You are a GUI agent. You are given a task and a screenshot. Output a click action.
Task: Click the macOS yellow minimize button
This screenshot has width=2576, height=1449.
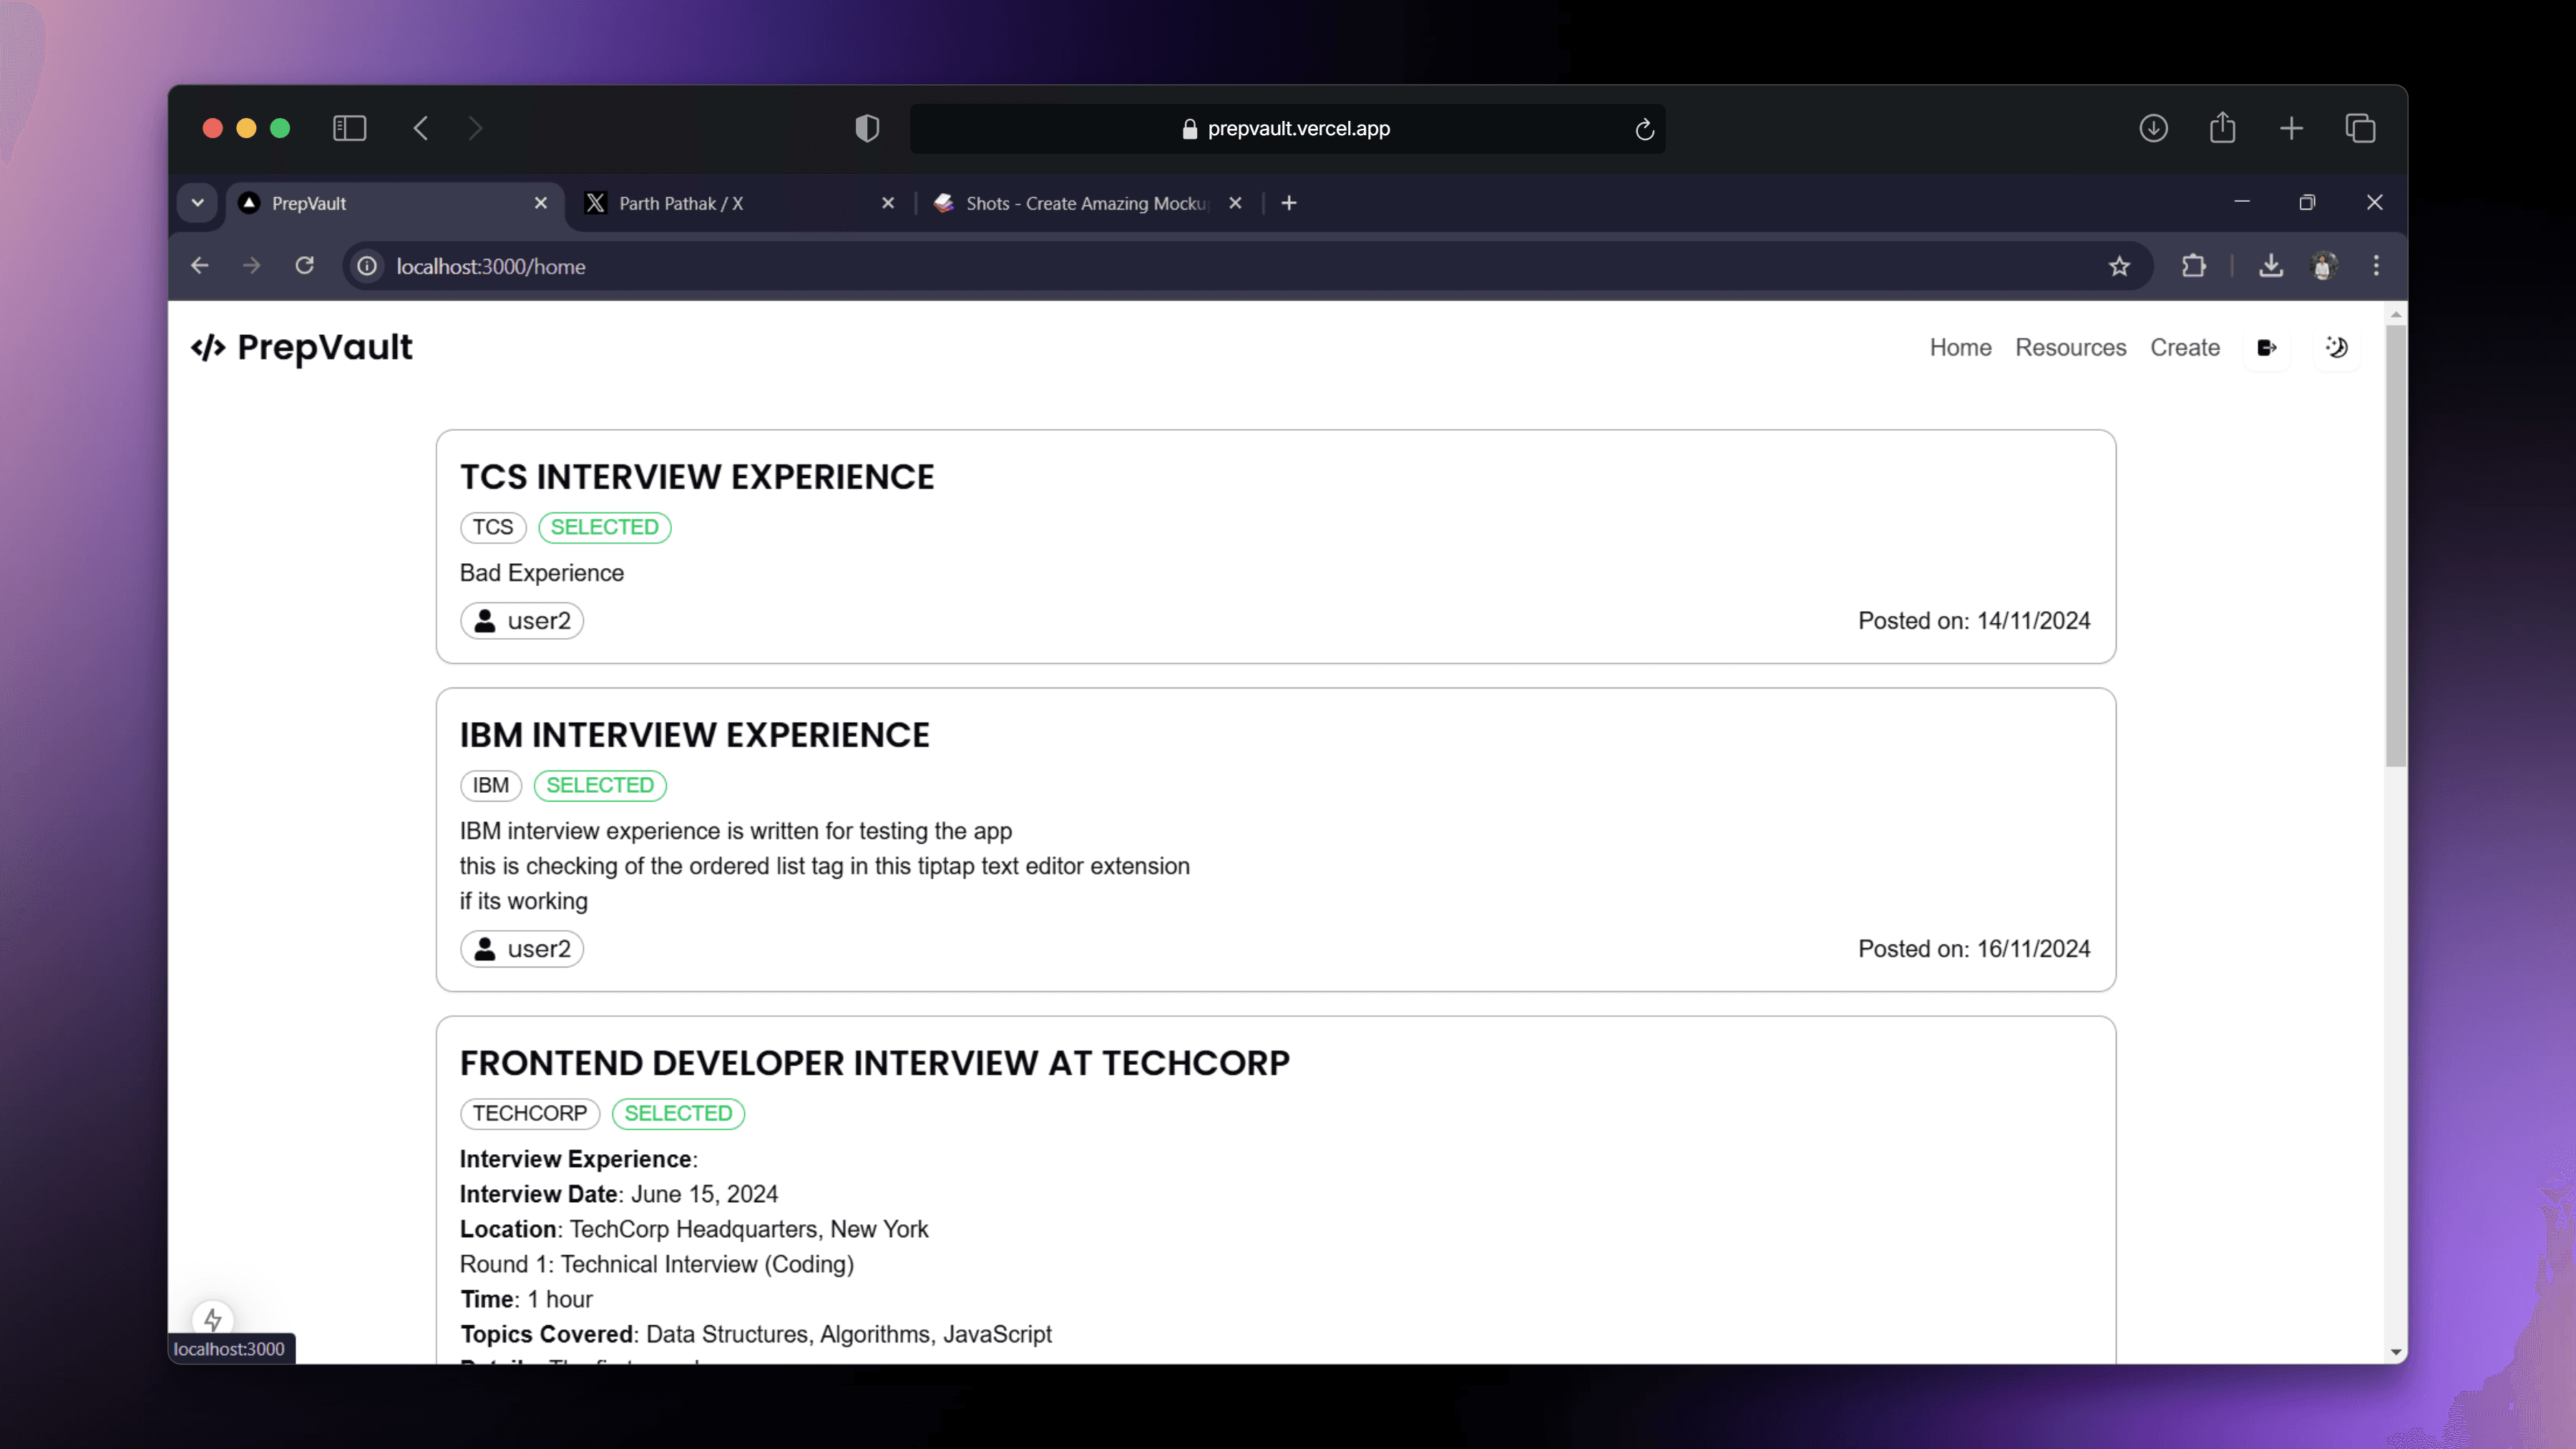point(246,128)
